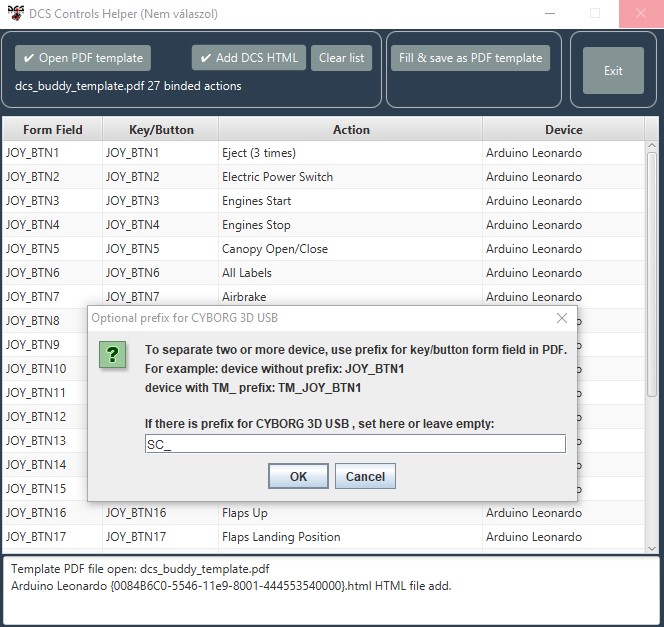Click the Clear list button
The height and width of the screenshot is (627, 664).
click(341, 58)
